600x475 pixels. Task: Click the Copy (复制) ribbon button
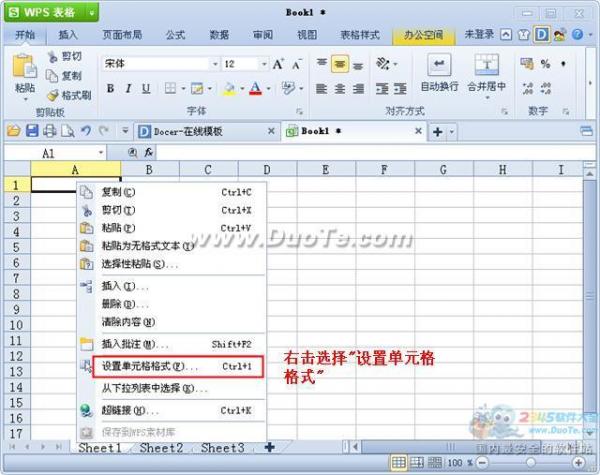64,76
